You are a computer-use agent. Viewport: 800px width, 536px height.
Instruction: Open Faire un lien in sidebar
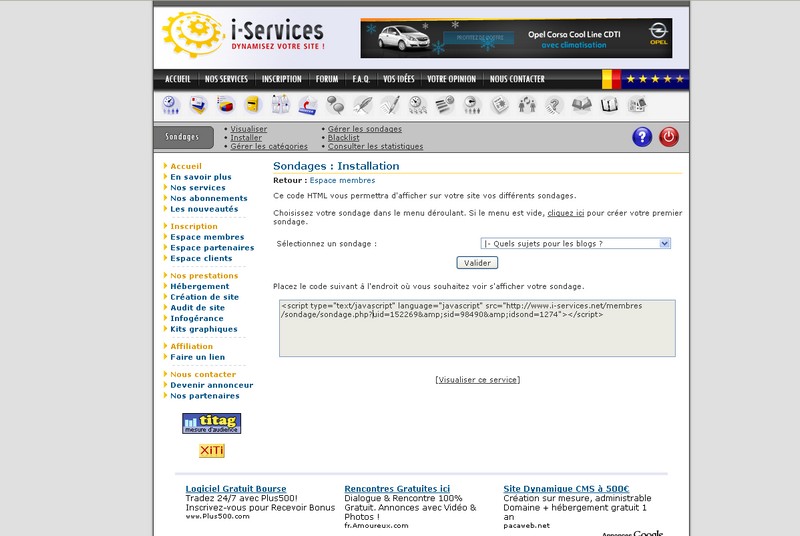[x=197, y=358]
